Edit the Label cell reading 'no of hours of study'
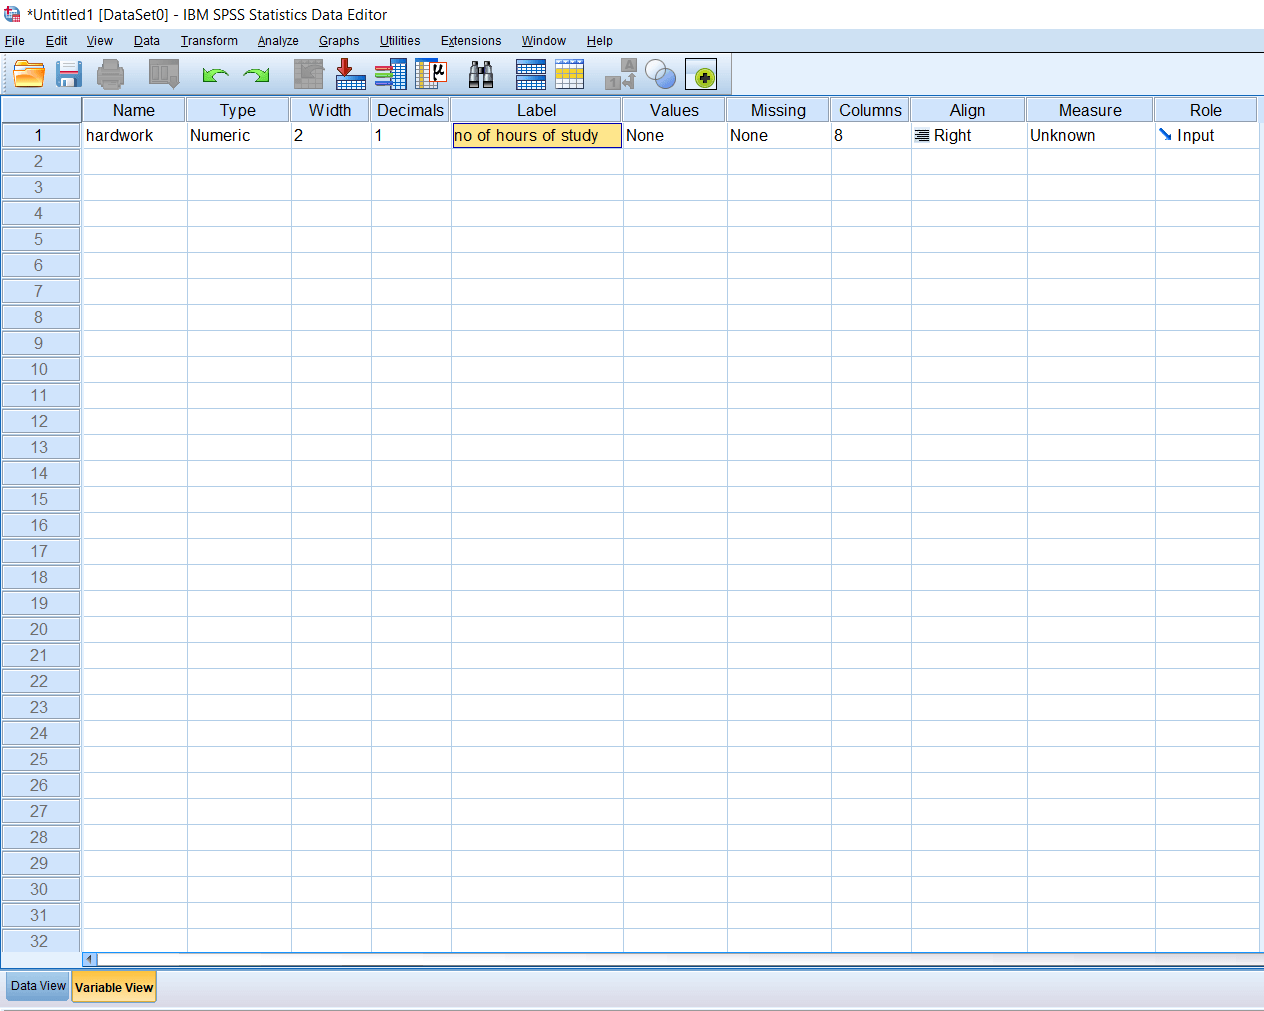The image size is (1264, 1011). pyautogui.click(x=536, y=135)
